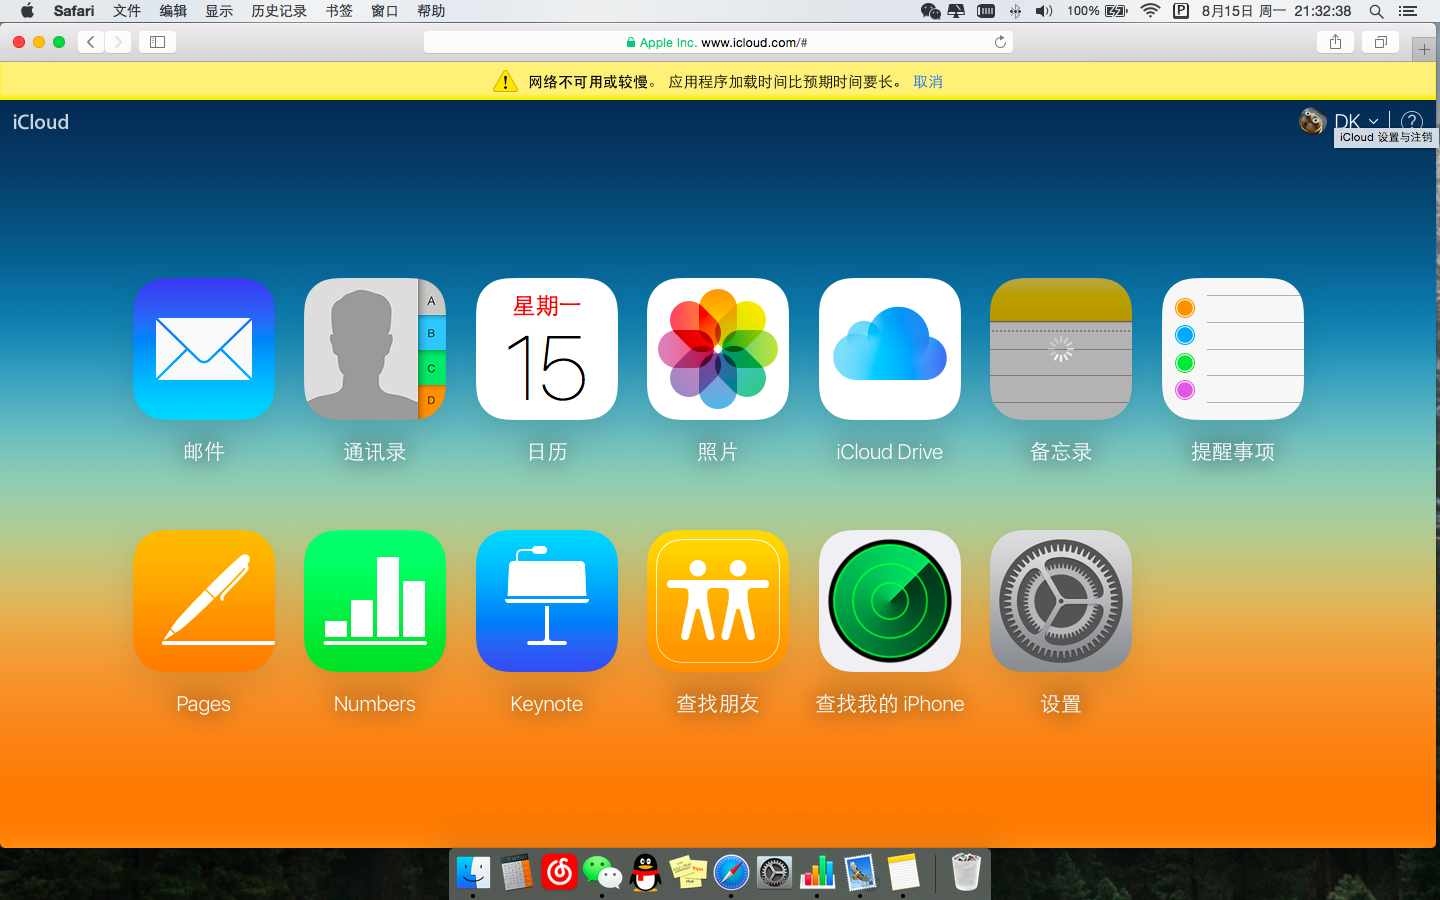Image resolution: width=1440 pixels, height=900 pixels.
Task: Open the Safari menu in the menu bar
Action: point(74,11)
